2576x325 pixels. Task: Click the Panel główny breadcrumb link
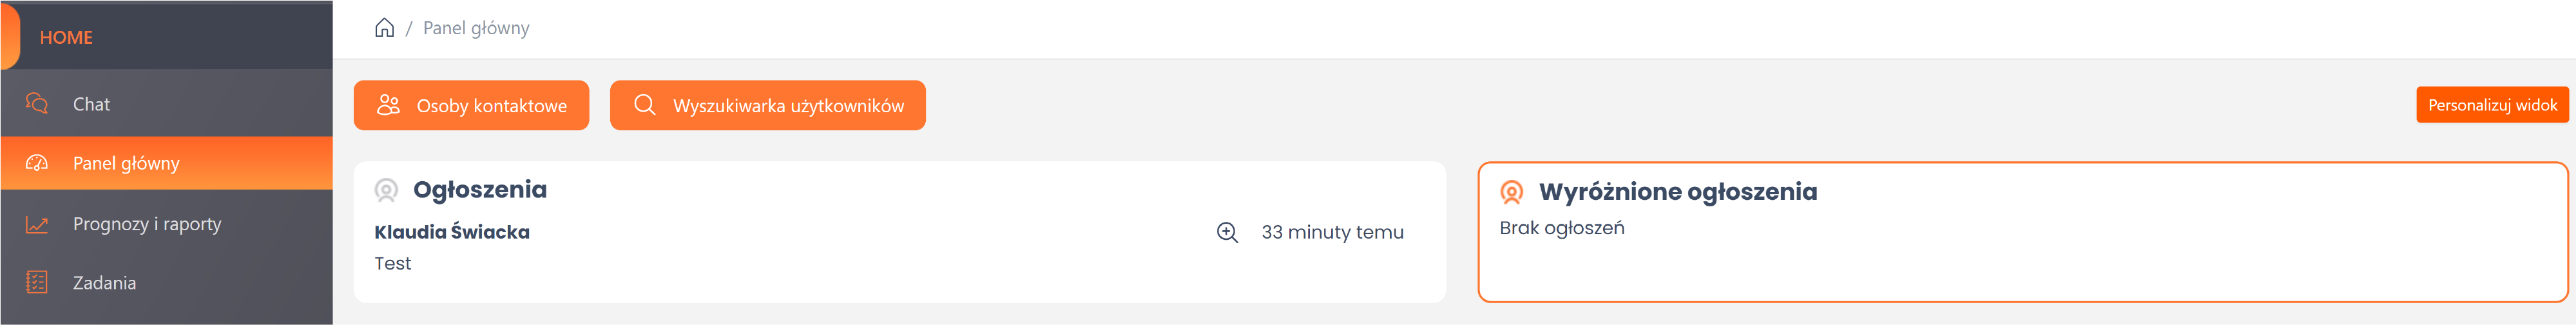pyautogui.click(x=476, y=28)
